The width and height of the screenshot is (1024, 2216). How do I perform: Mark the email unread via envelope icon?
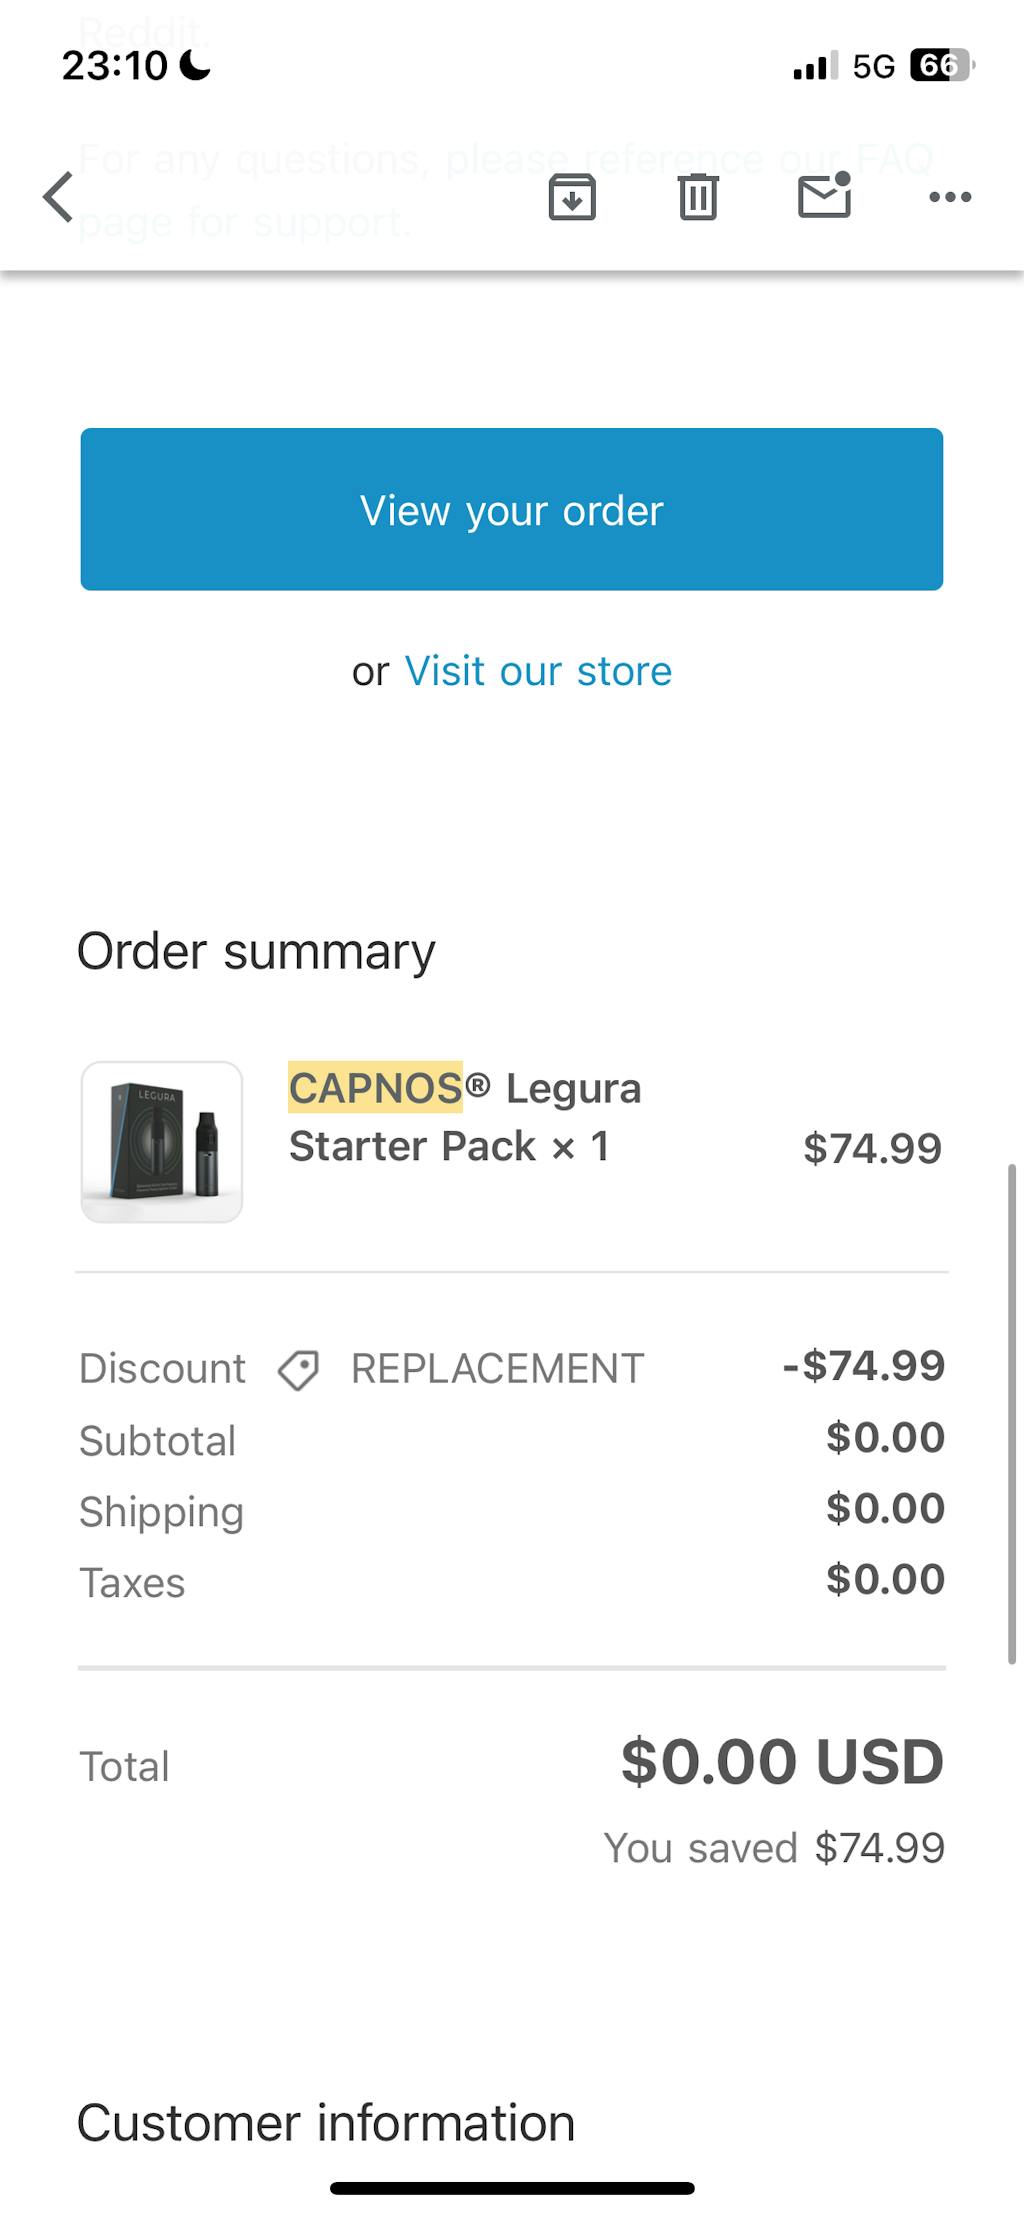(x=824, y=197)
